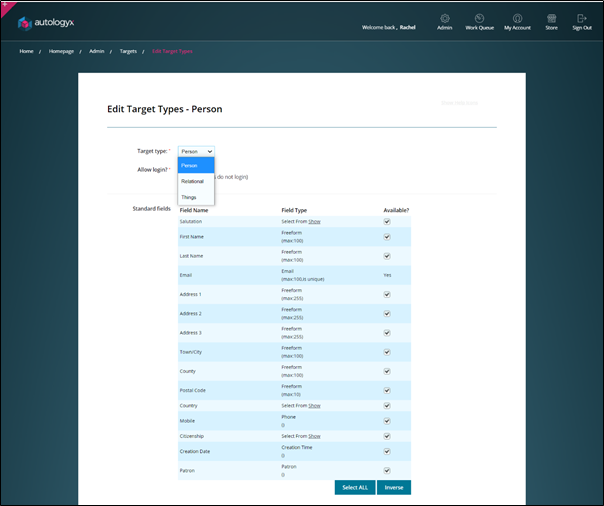Click the Field Type column header

[294, 210]
